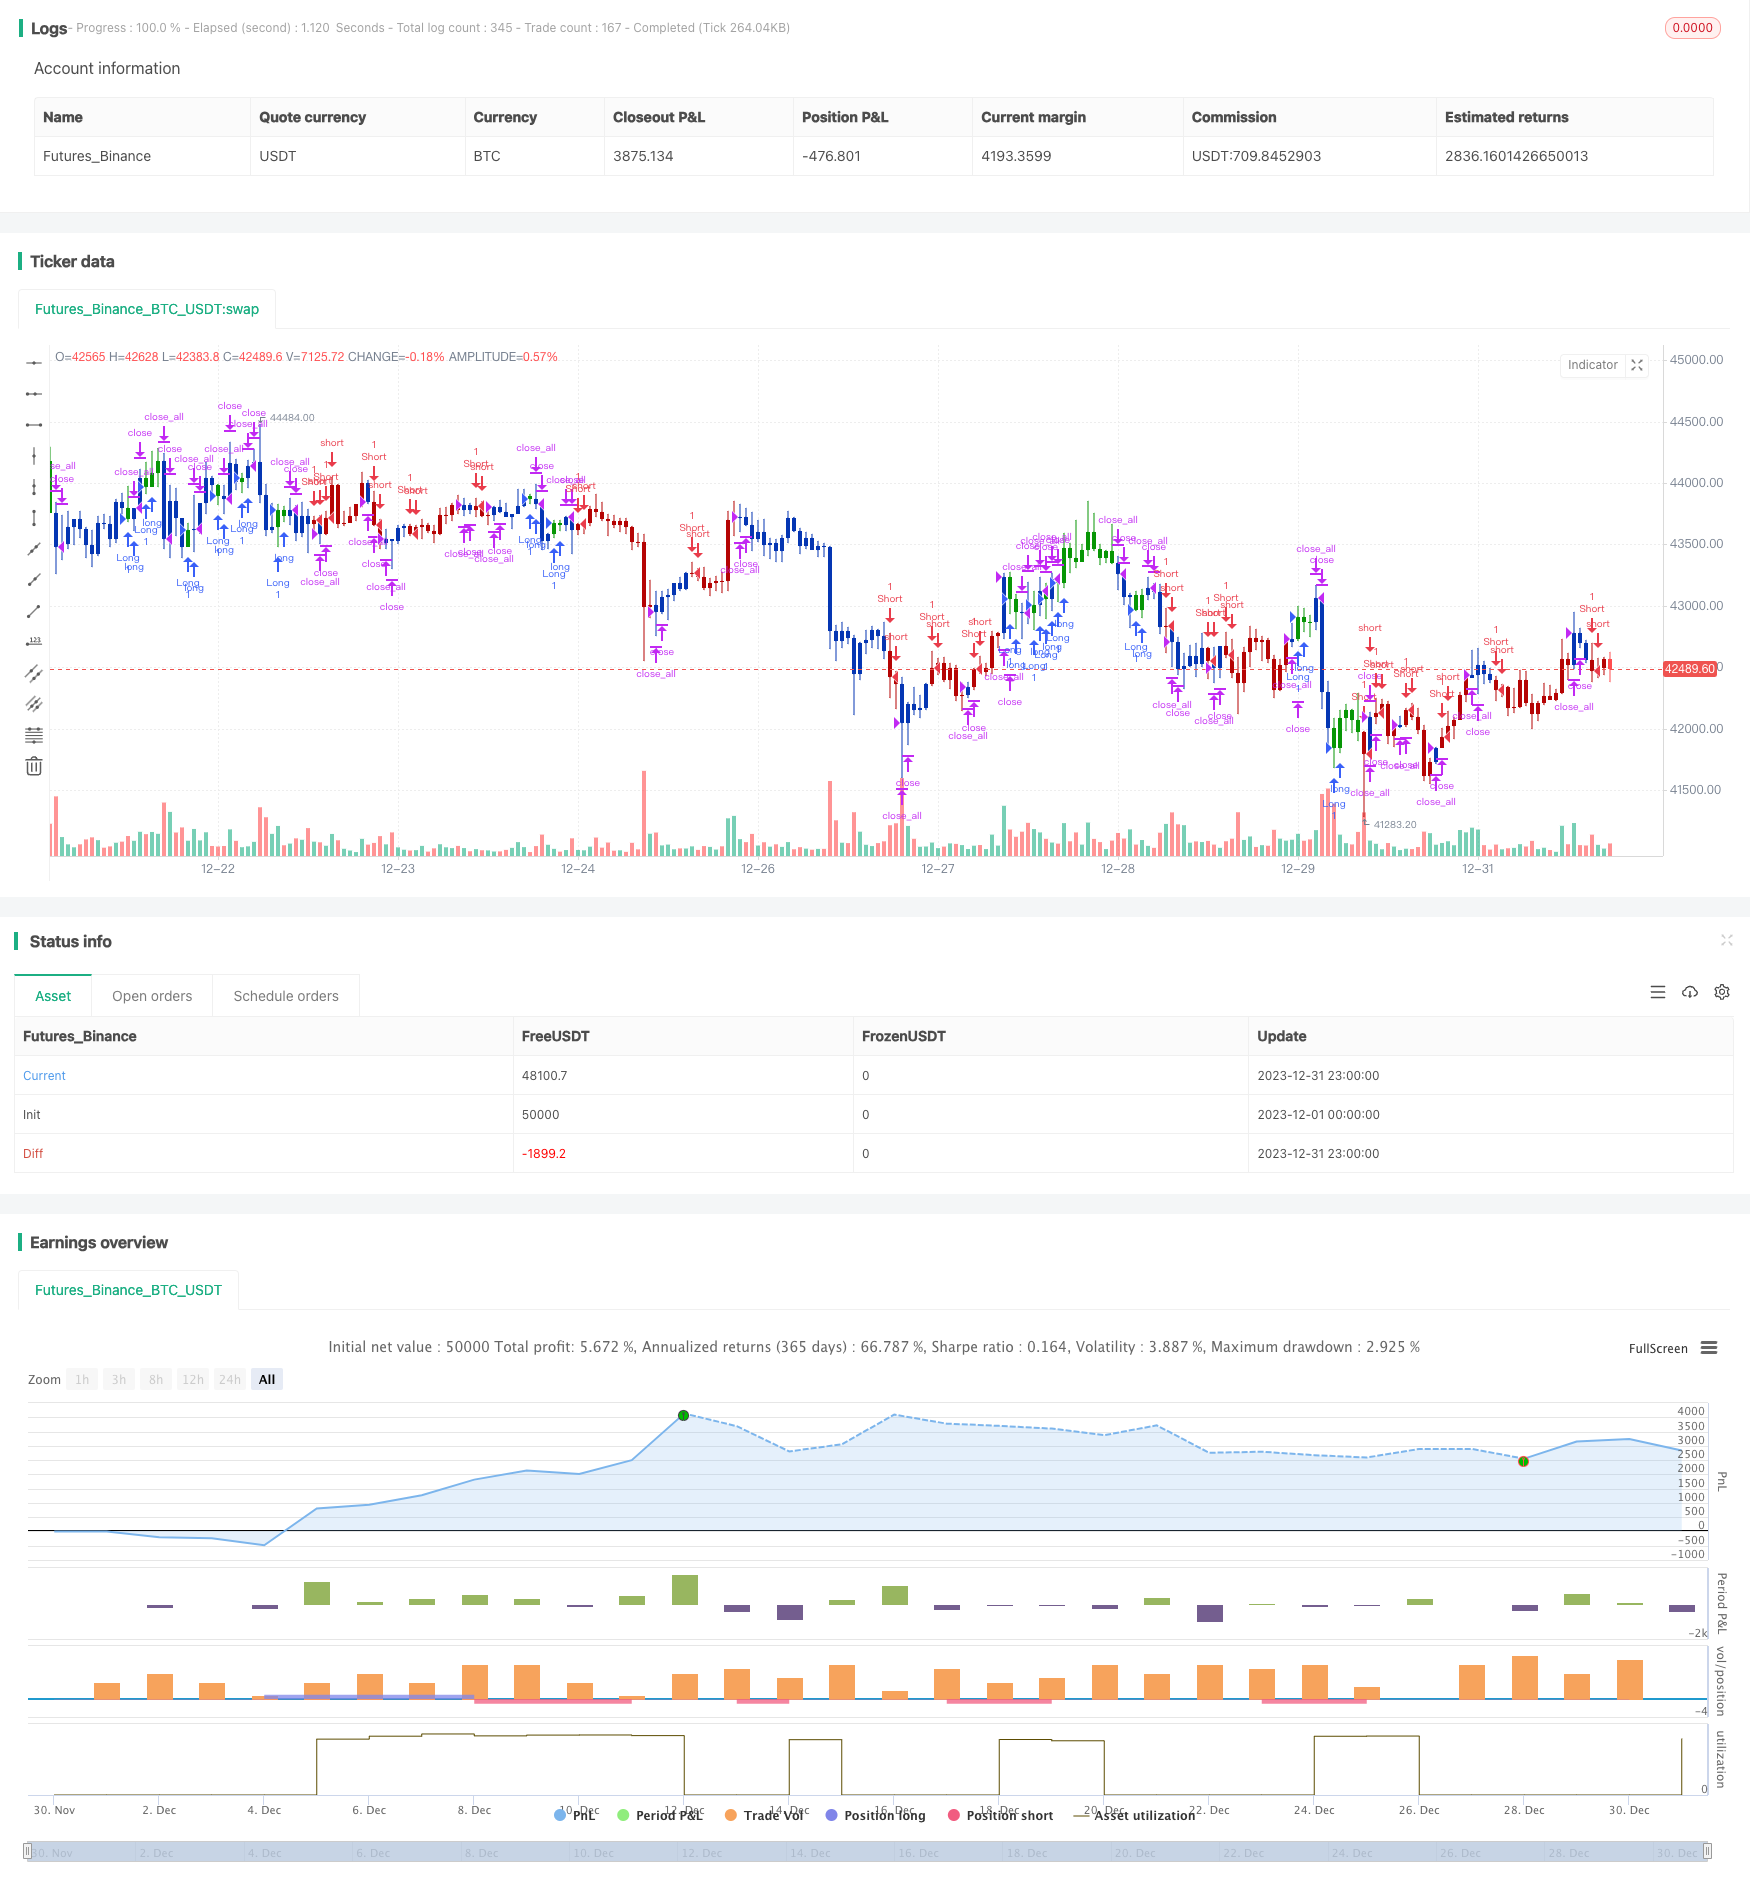Select the Fibonacci retracement lines tool

click(34, 735)
